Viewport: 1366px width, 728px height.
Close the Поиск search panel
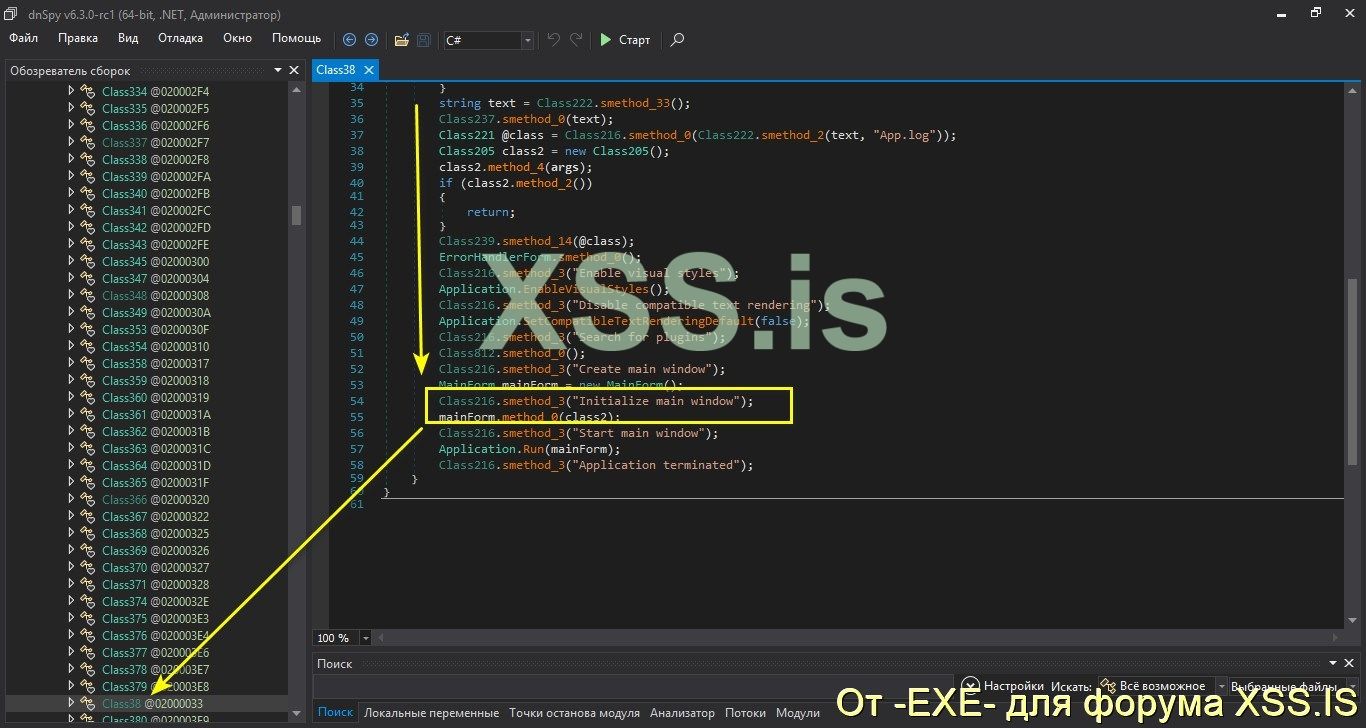click(x=1351, y=663)
